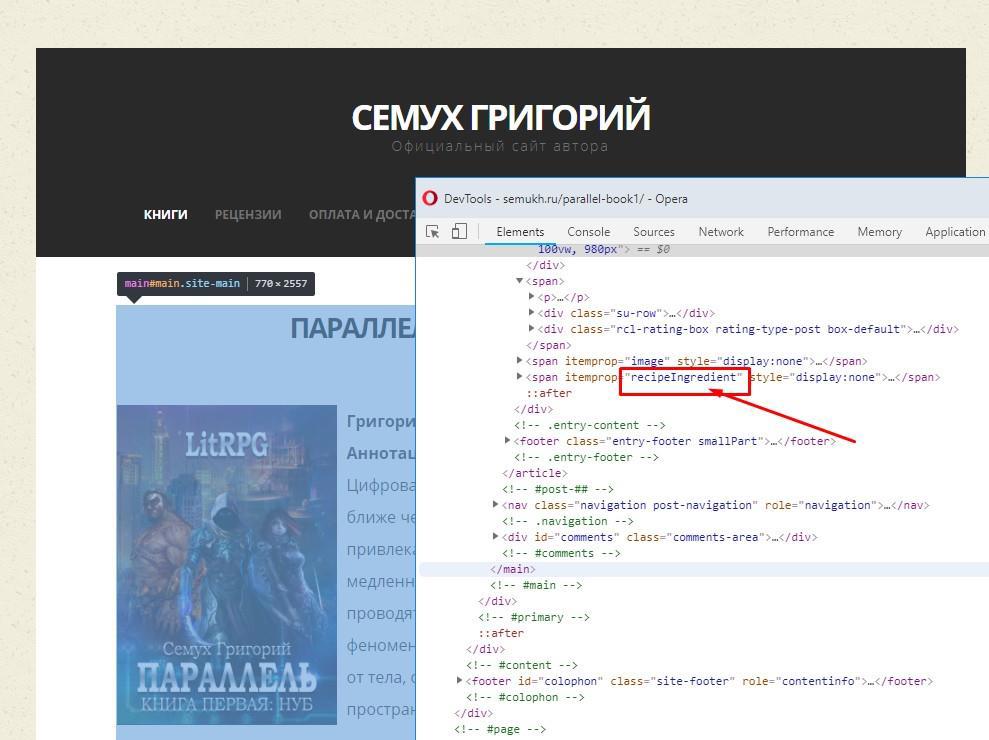Expand the div id="comments" node

pos(496,537)
